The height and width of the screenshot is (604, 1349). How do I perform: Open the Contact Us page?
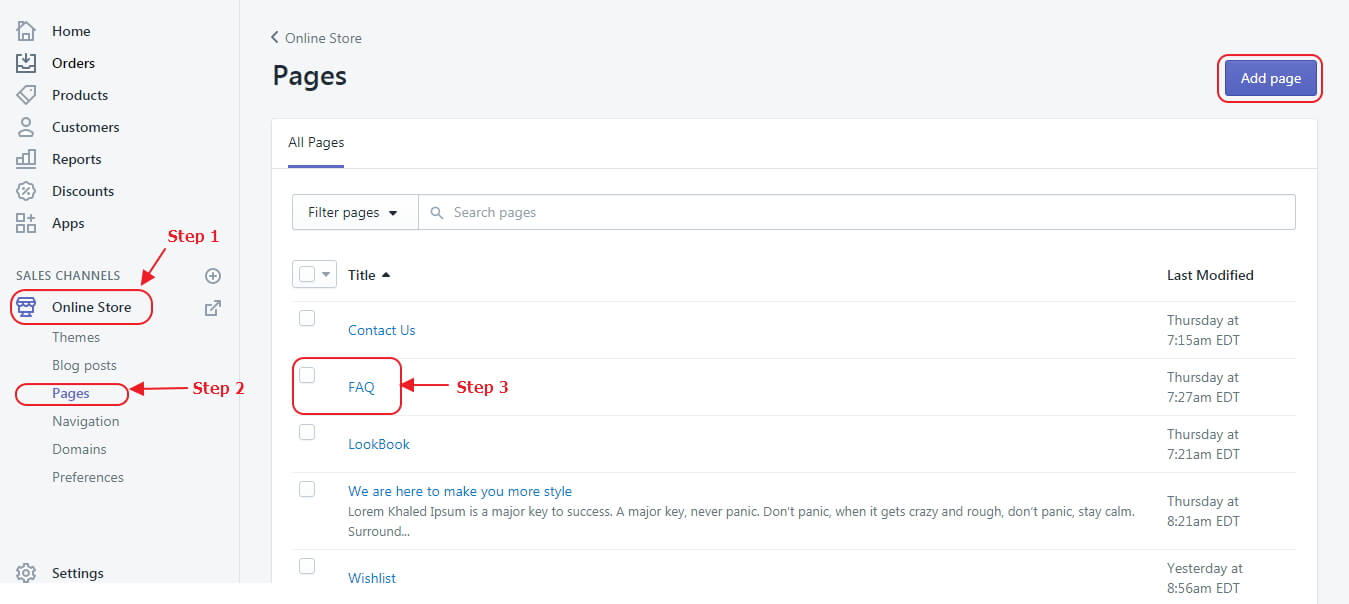pyautogui.click(x=382, y=330)
